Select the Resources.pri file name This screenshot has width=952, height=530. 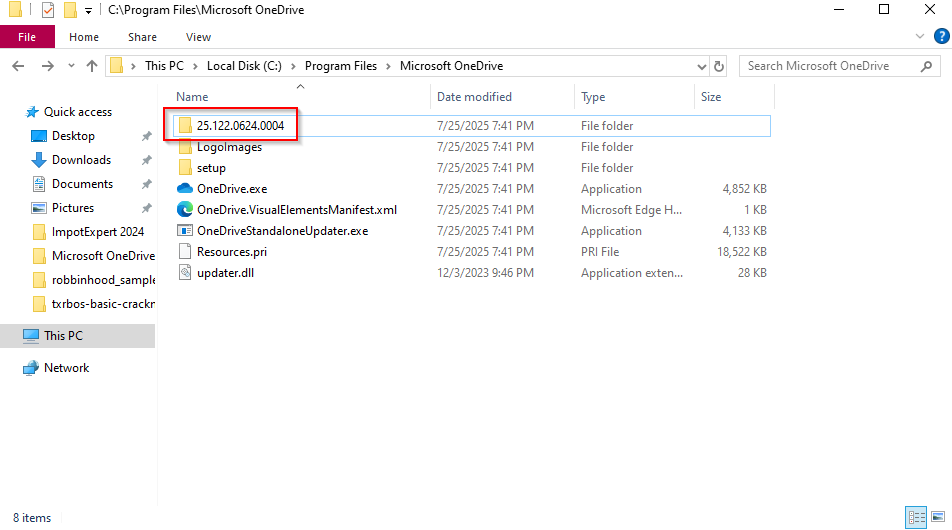232,251
